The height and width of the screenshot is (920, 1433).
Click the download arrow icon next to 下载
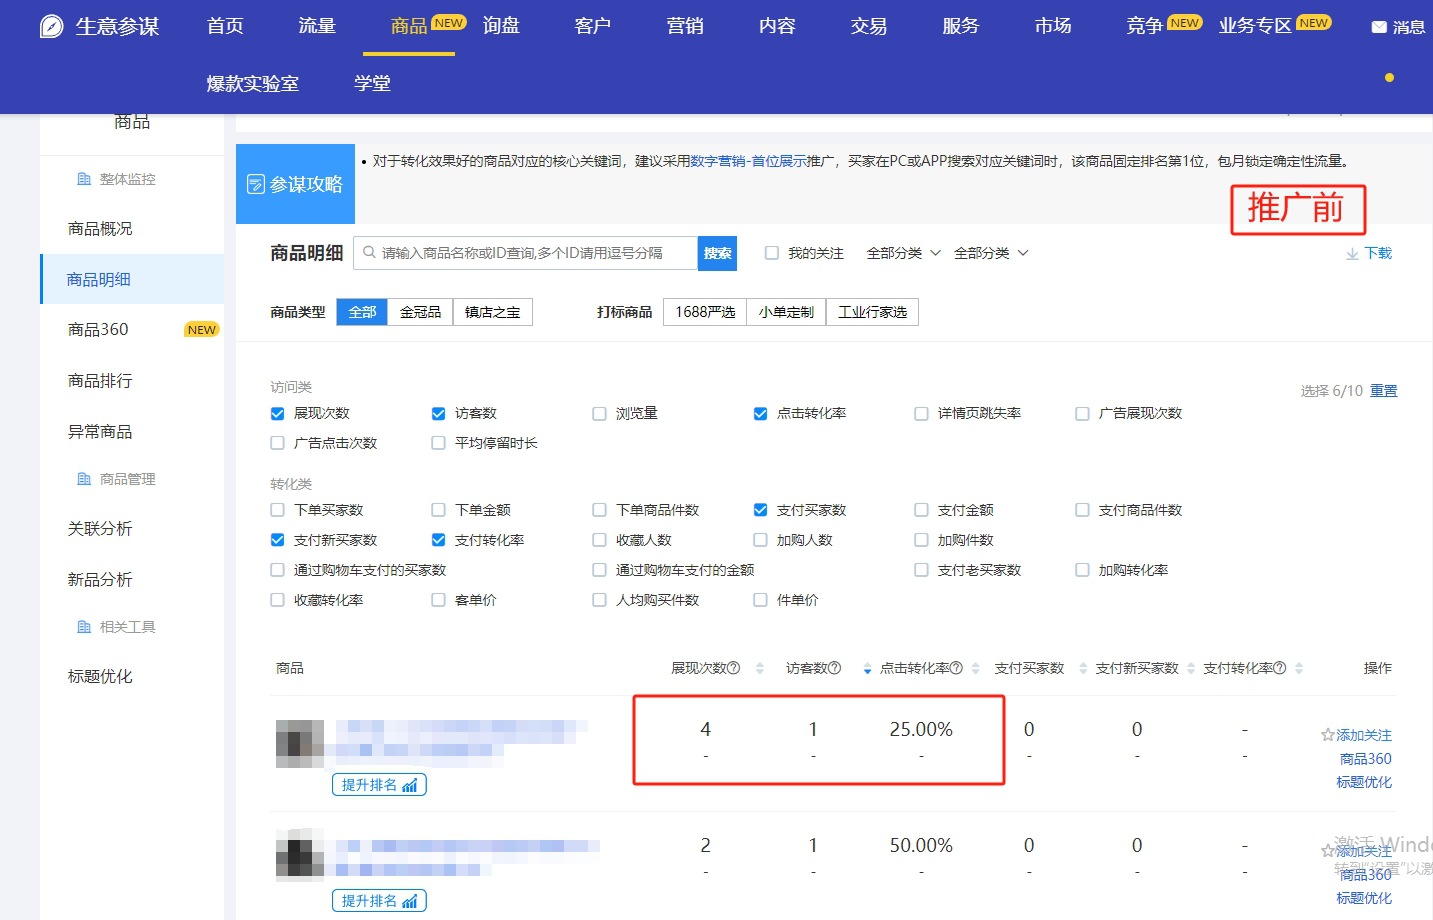(1352, 254)
